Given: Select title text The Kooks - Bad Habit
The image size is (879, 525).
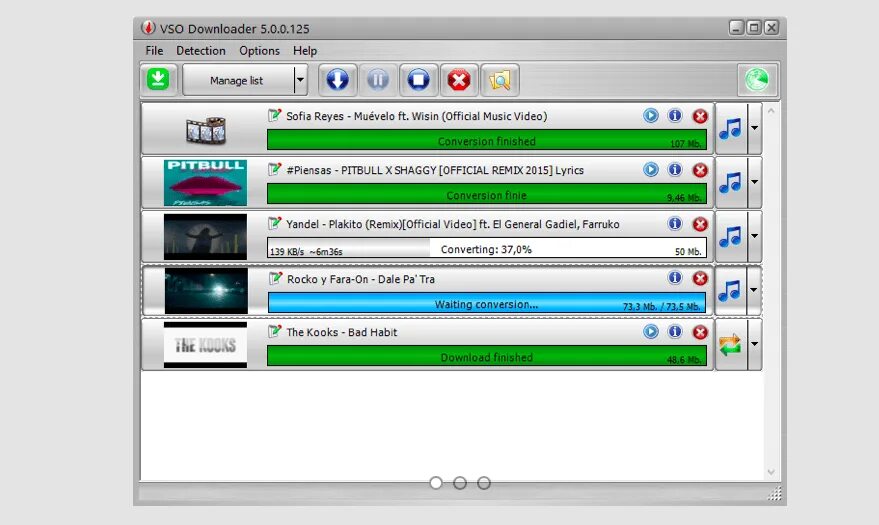Looking at the screenshot, I should 341,332.
